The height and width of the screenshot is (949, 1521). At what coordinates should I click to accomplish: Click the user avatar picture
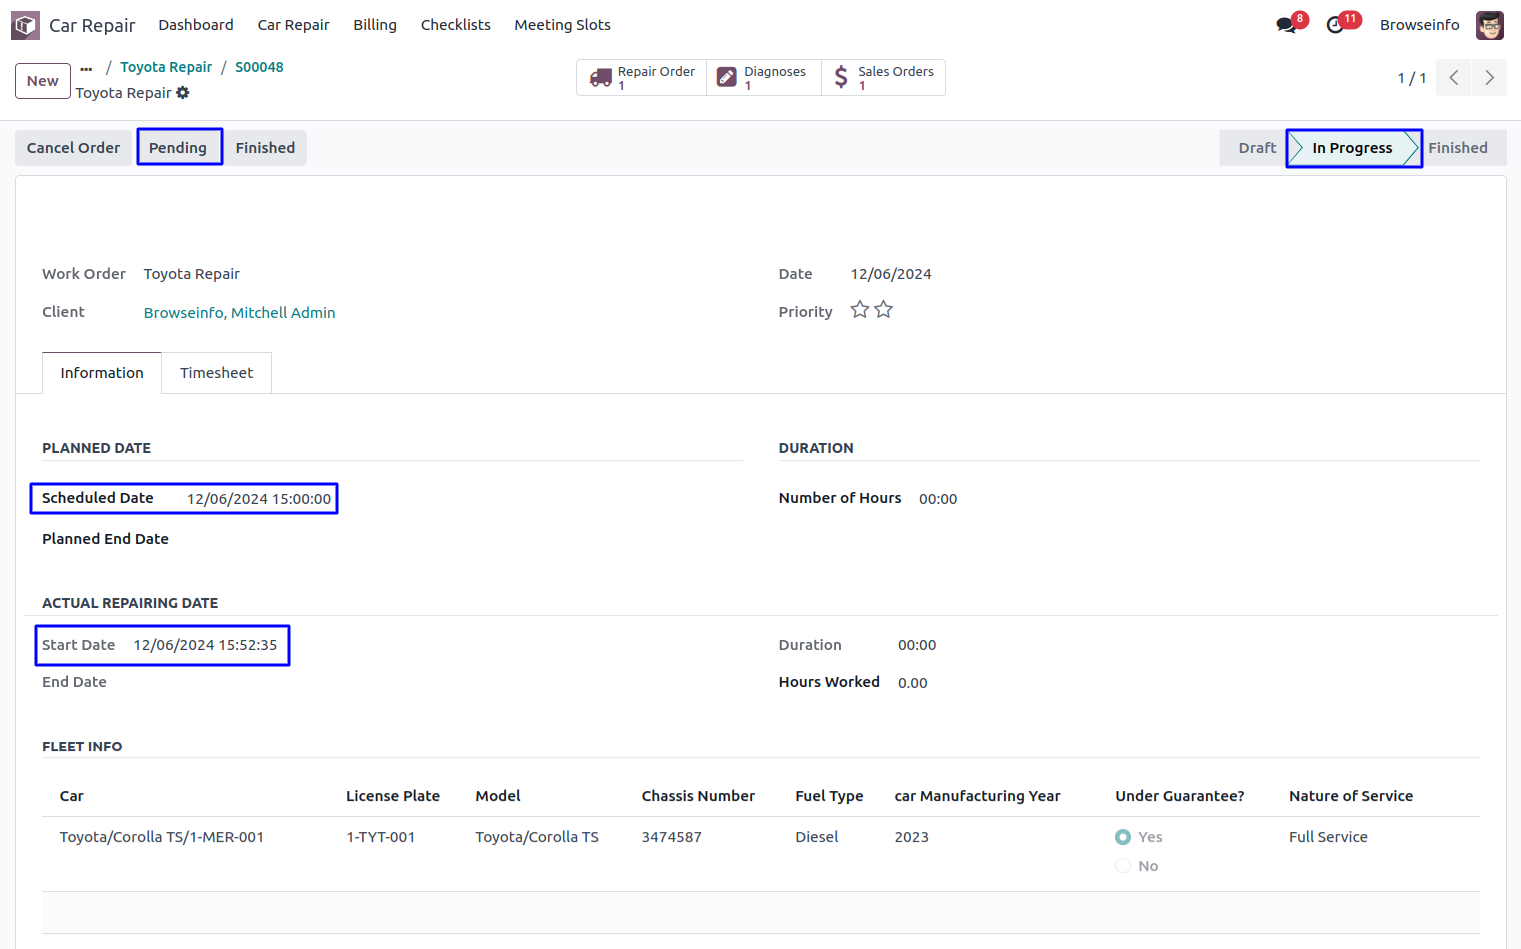(x=1489, y=25)
